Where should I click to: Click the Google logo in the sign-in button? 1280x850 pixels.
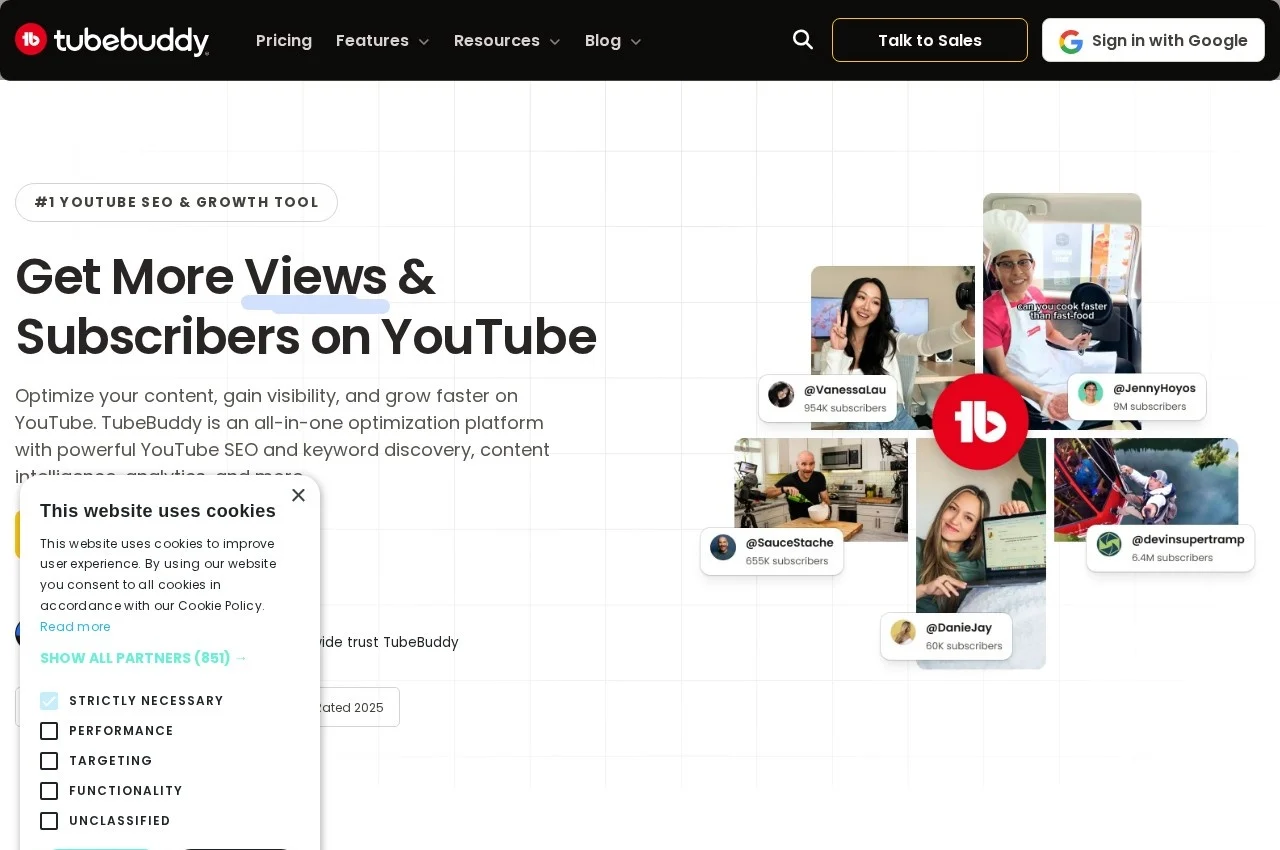click(1071, 41)
